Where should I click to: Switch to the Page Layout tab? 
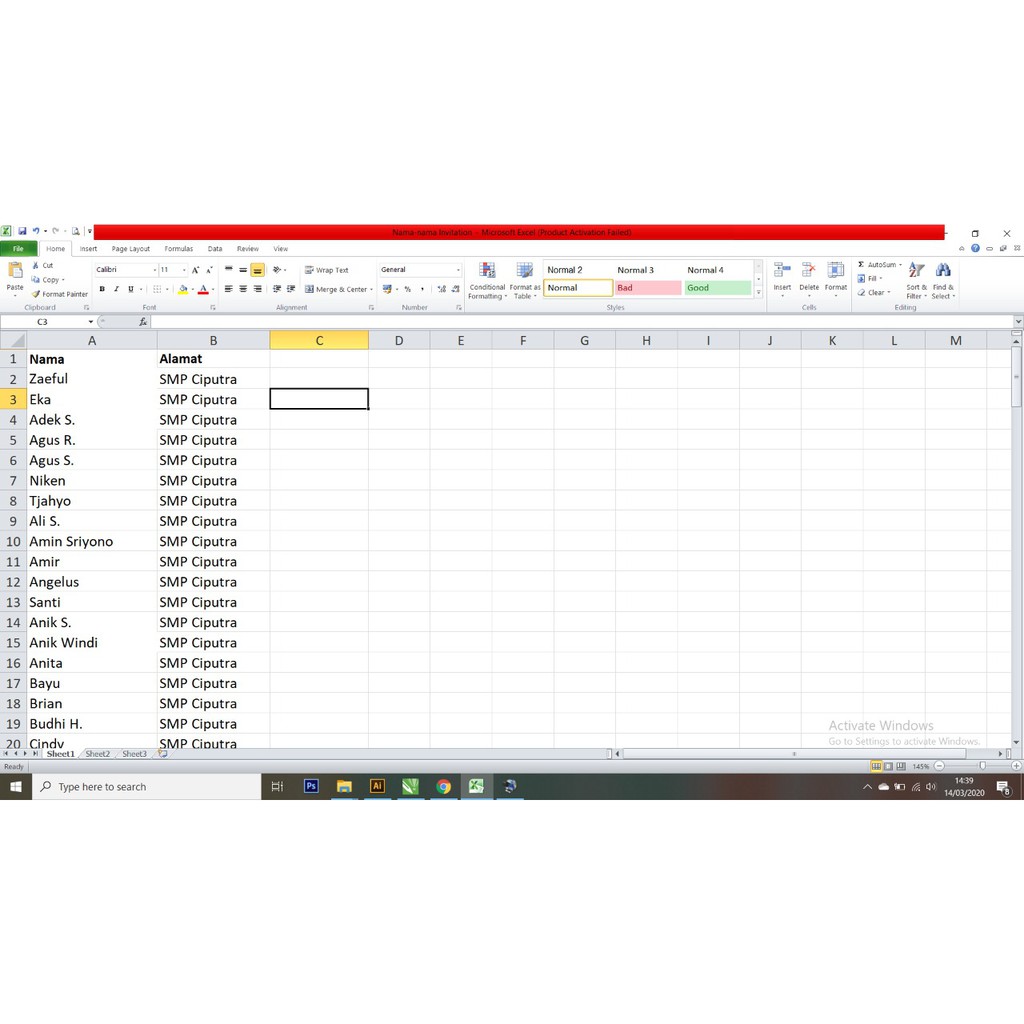tap(131, 249)
